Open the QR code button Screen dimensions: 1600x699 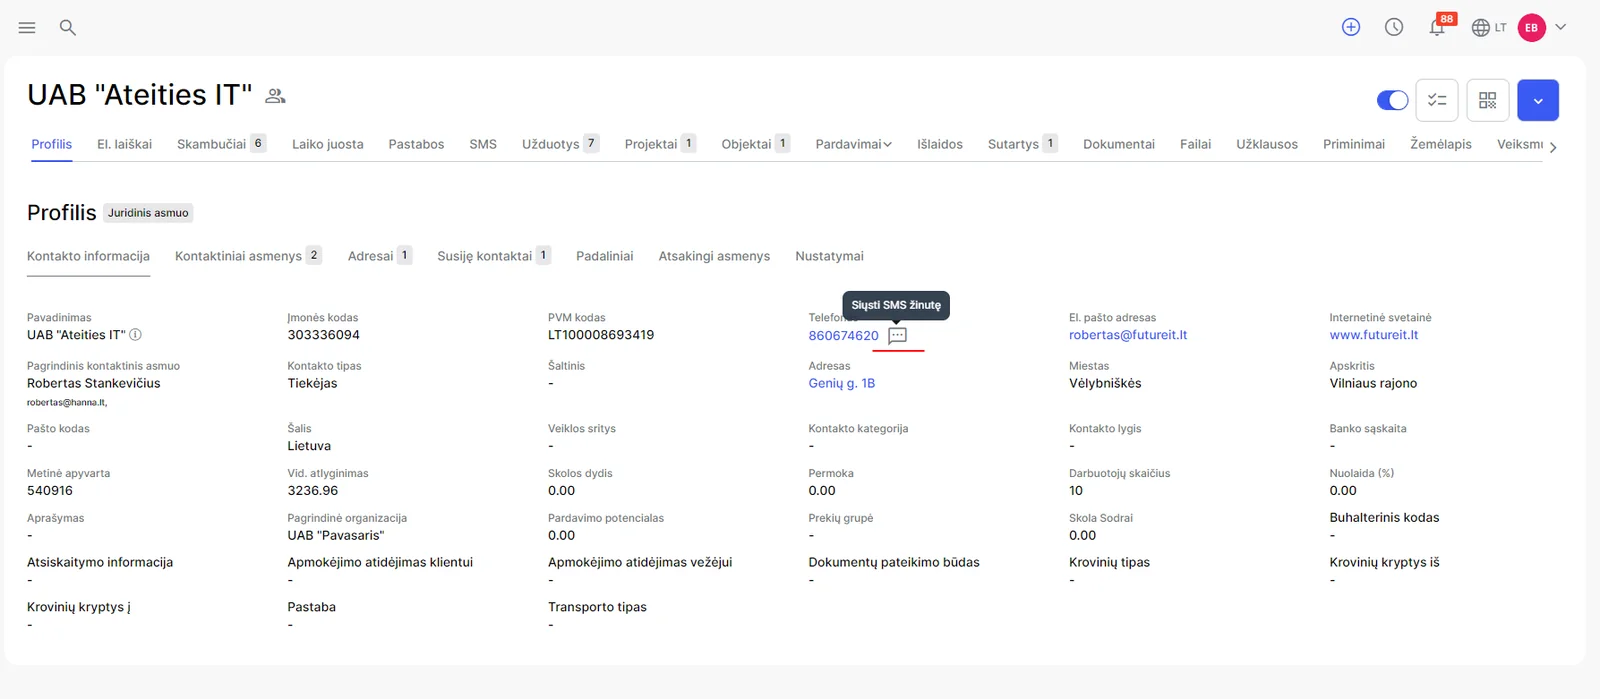pos(1488,100)
